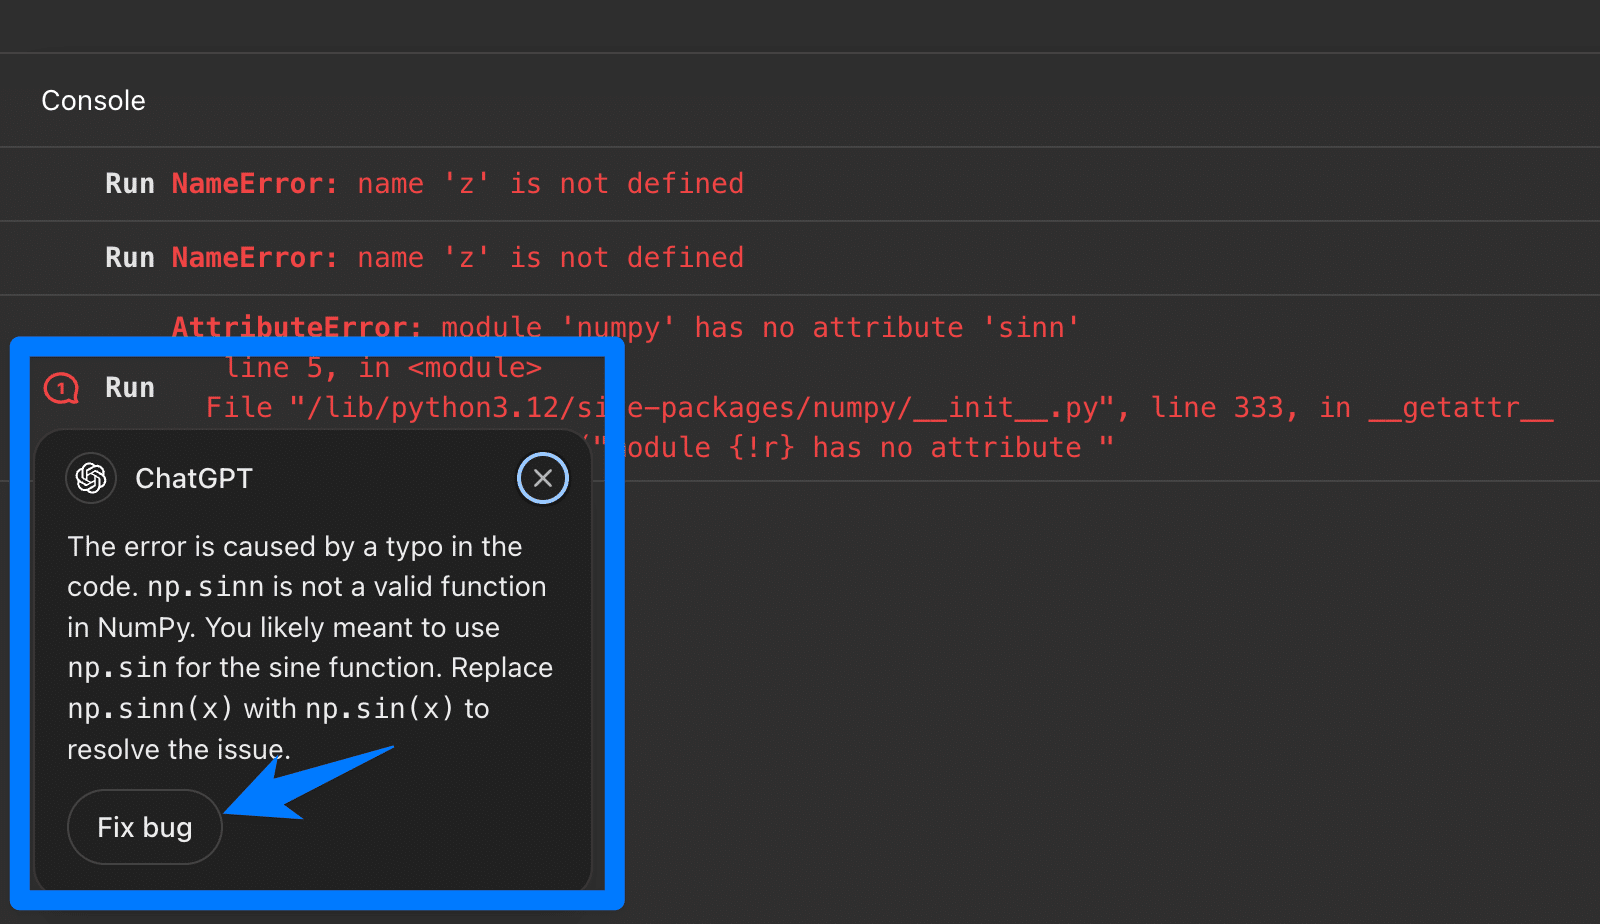Click 'np.sin(x)' code in the explanation
This screenshot has width=1600, height=924.
point(379,709)
